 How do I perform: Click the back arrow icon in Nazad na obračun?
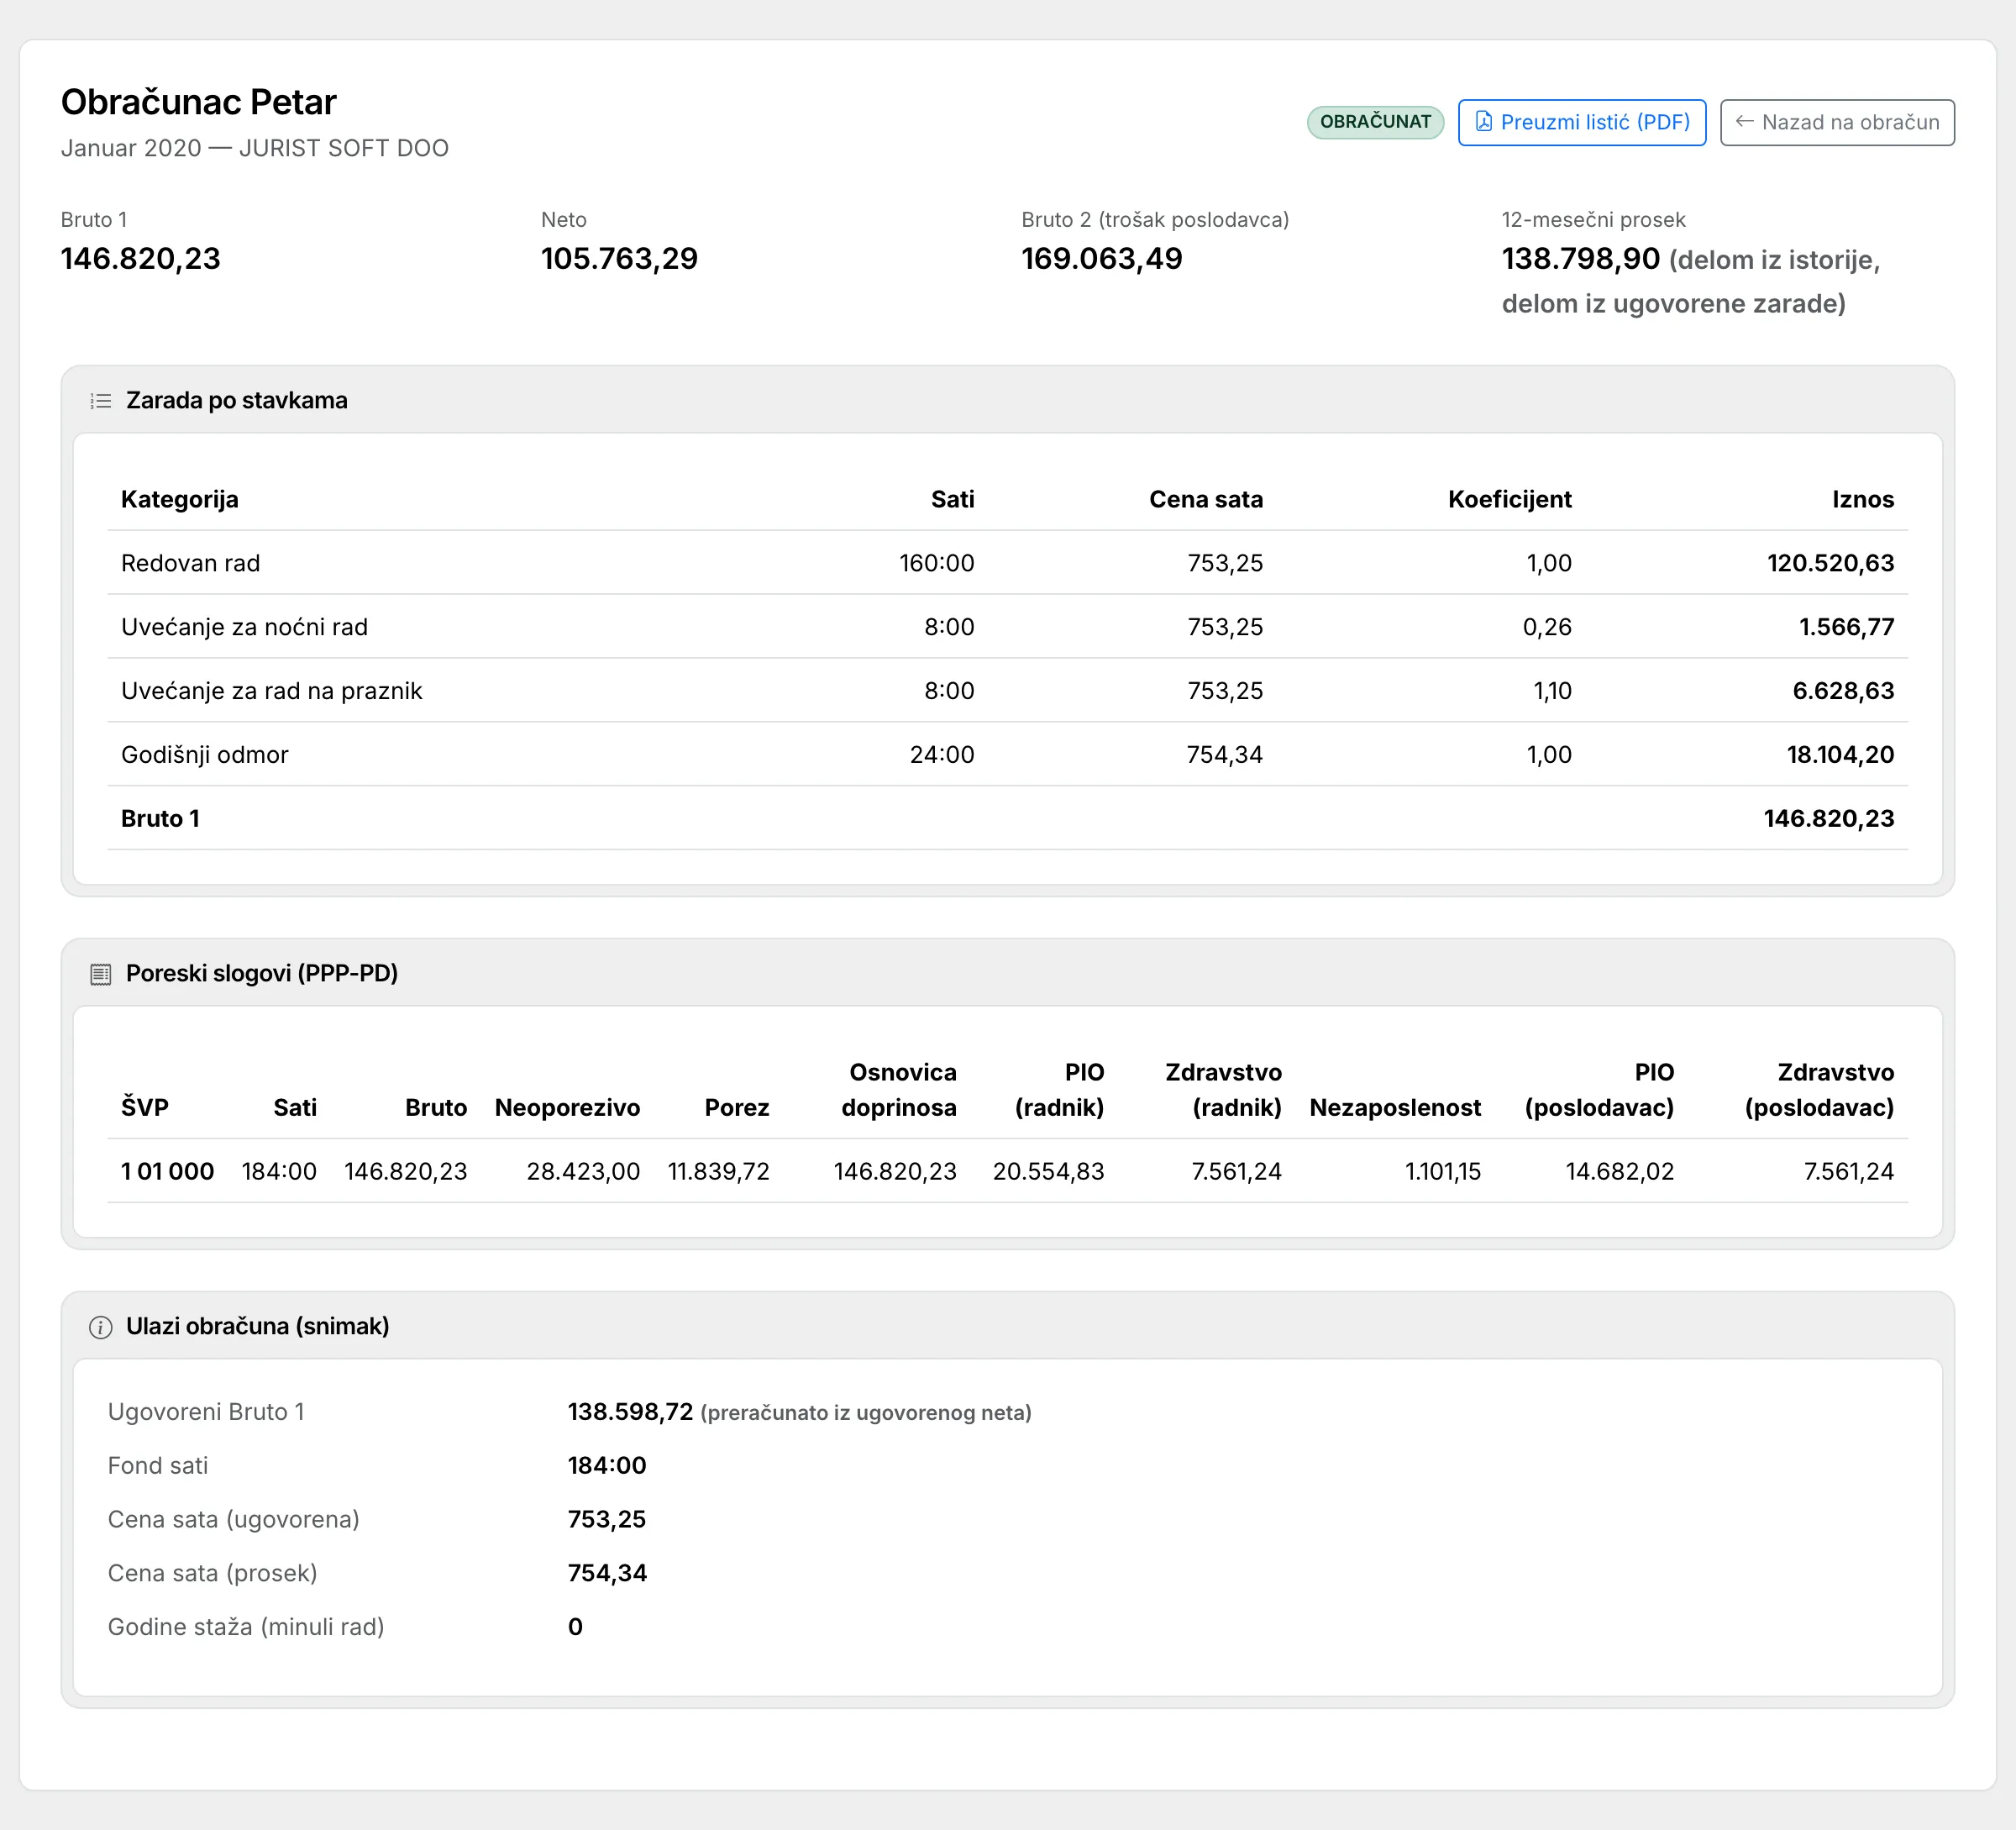click(x=1744, y=122)
